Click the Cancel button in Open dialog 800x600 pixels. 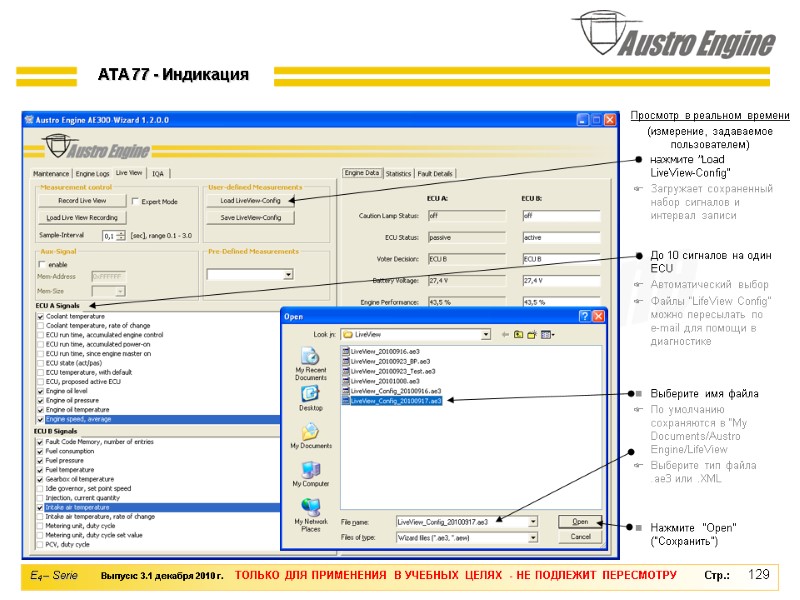click(580, 537)
